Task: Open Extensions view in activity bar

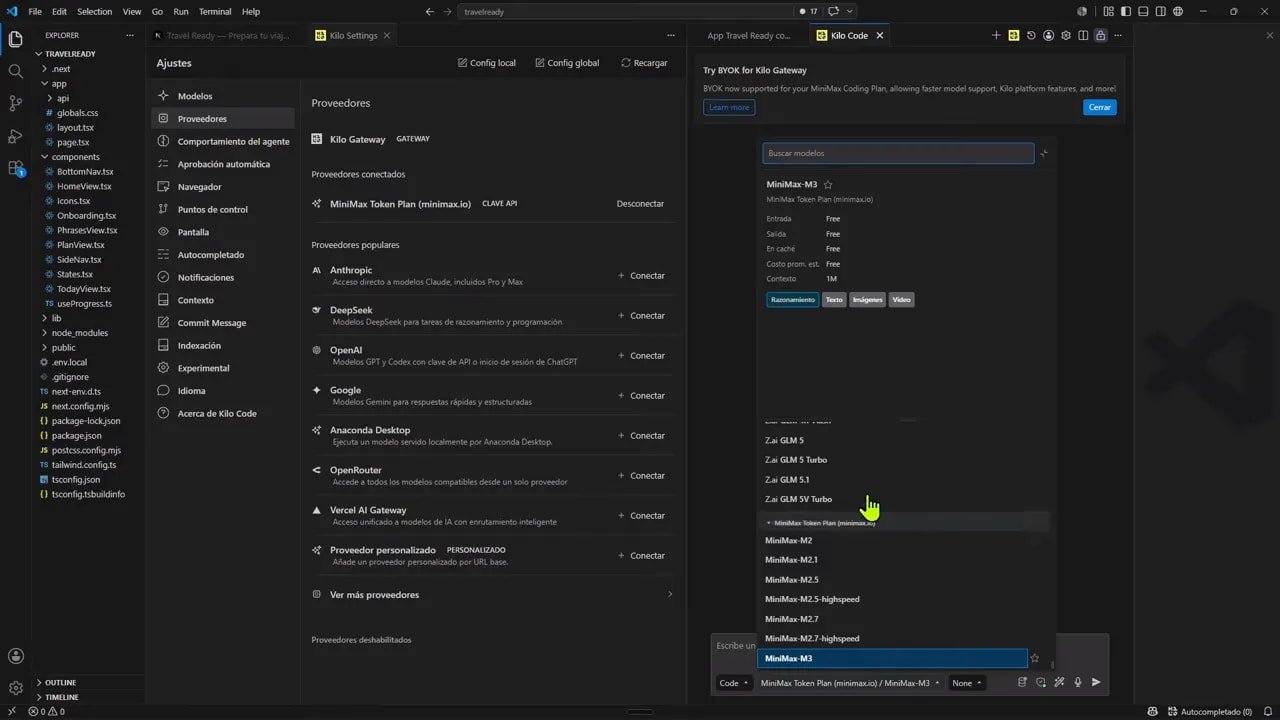Action: point(15,168)
